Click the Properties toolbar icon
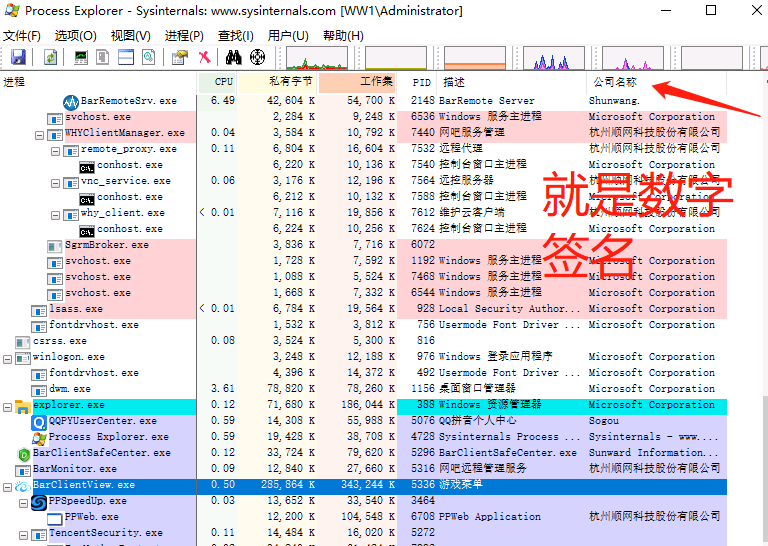 click(179, 58)
